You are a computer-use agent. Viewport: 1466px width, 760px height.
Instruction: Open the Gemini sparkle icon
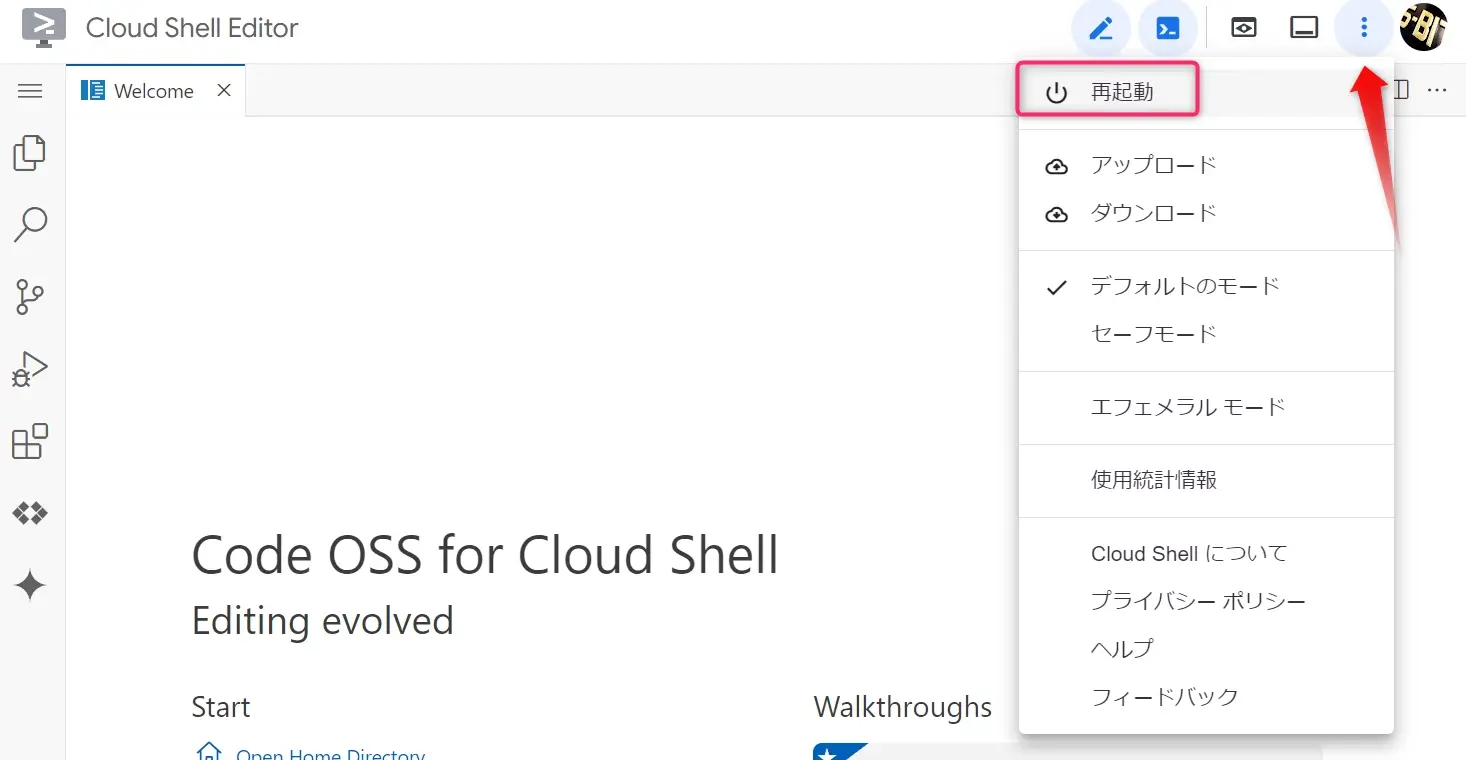click(30, 586)
